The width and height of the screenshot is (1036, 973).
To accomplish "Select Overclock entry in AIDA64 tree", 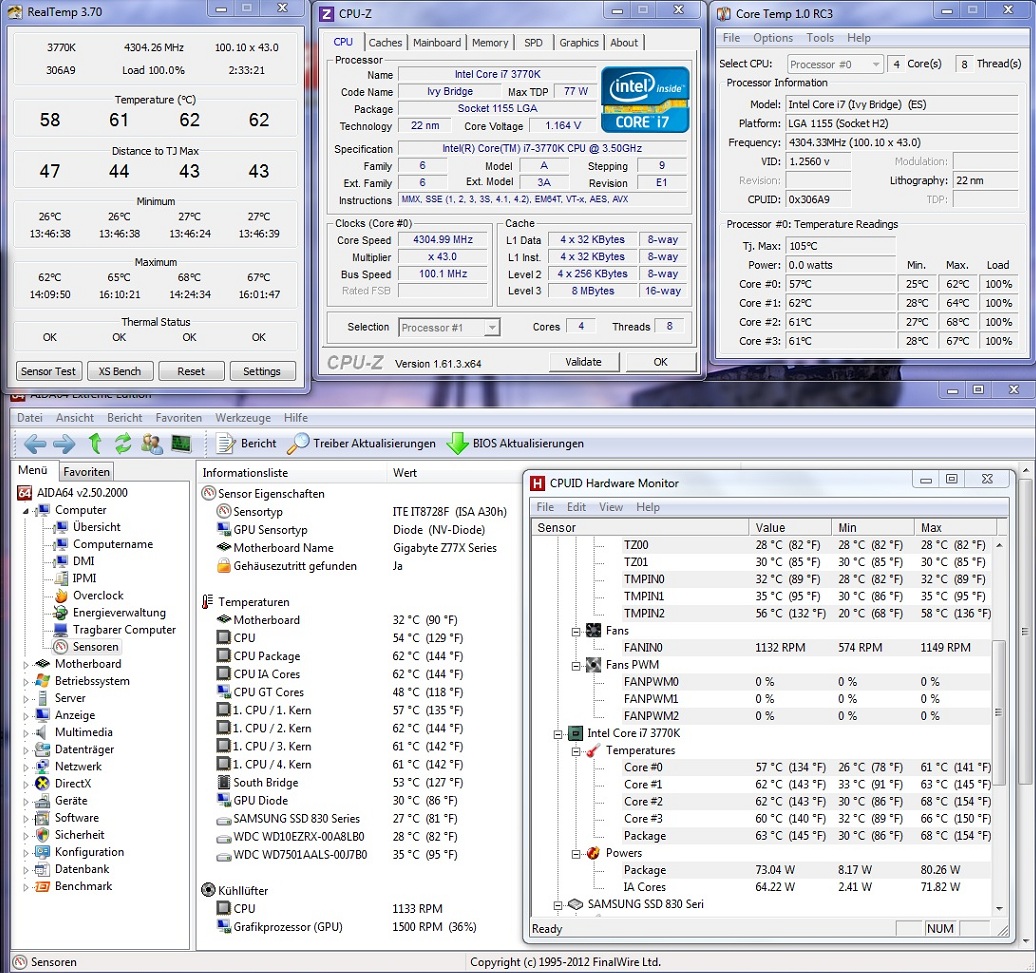I will (x=98, y=596).
